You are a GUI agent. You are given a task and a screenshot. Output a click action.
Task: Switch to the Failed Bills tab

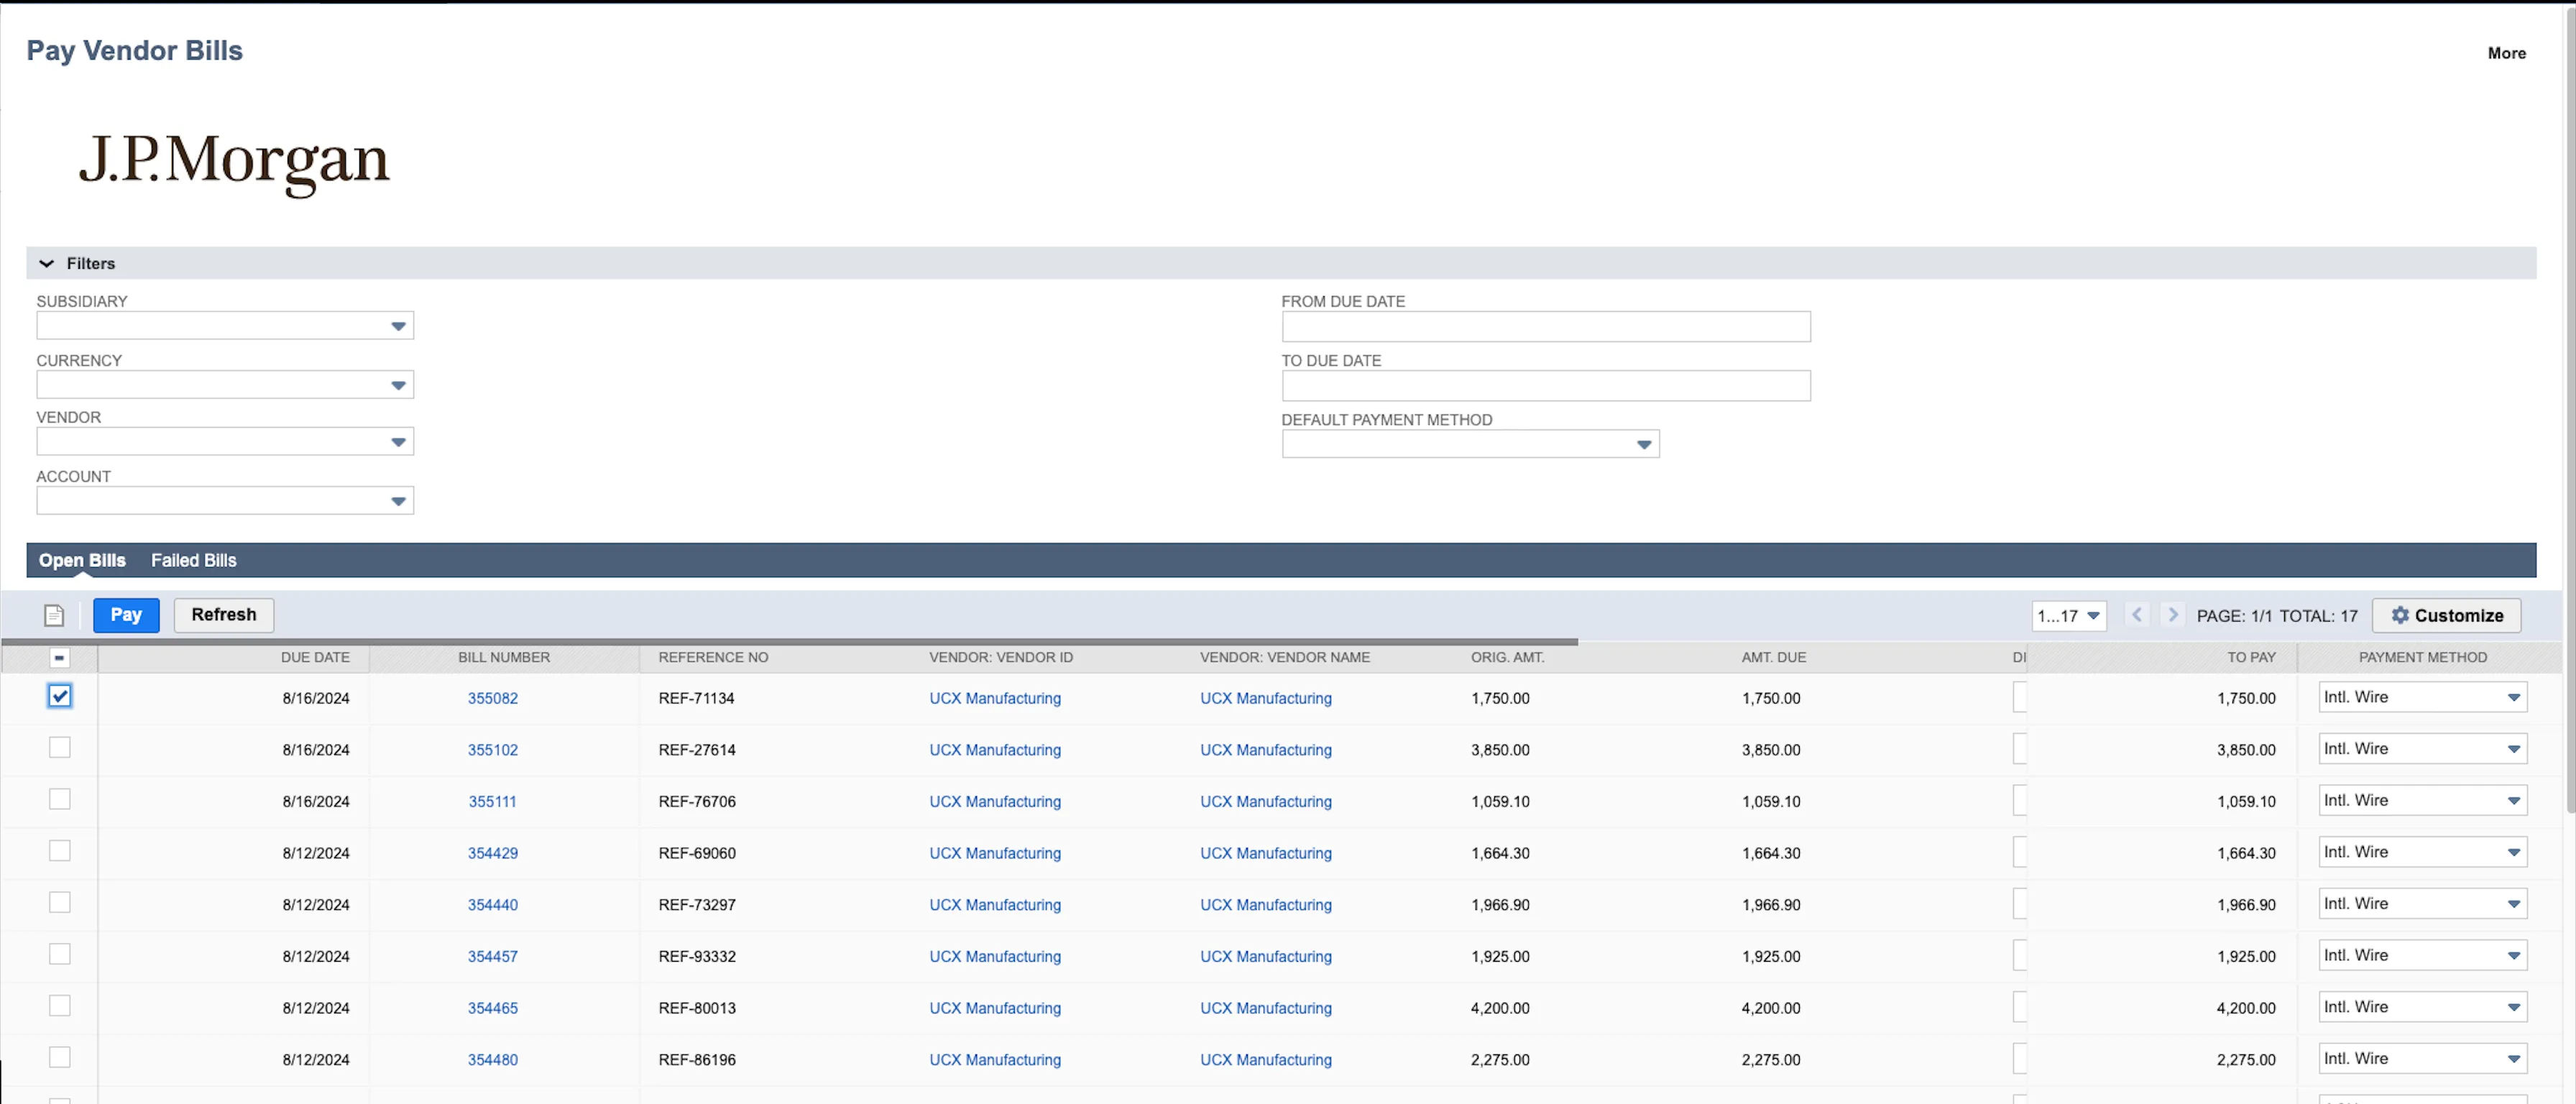193,560
